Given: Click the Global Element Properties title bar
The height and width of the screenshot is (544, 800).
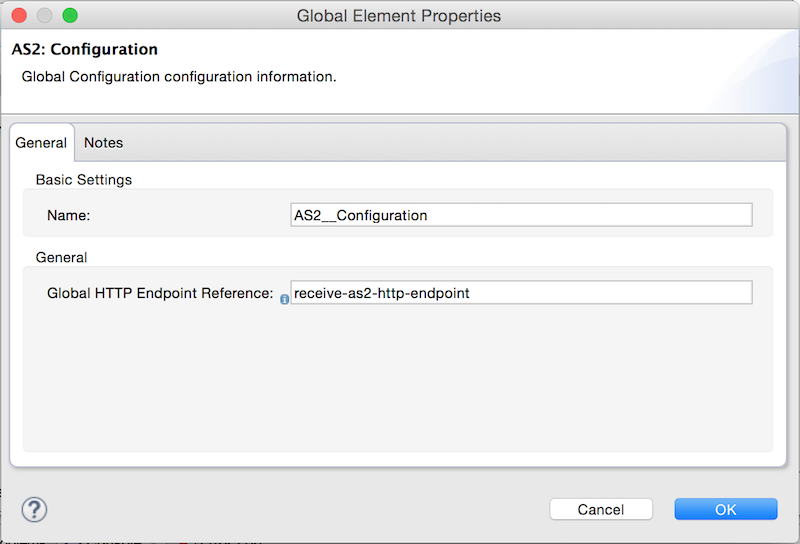Looking at the screenshot, I should click(399, 16).
